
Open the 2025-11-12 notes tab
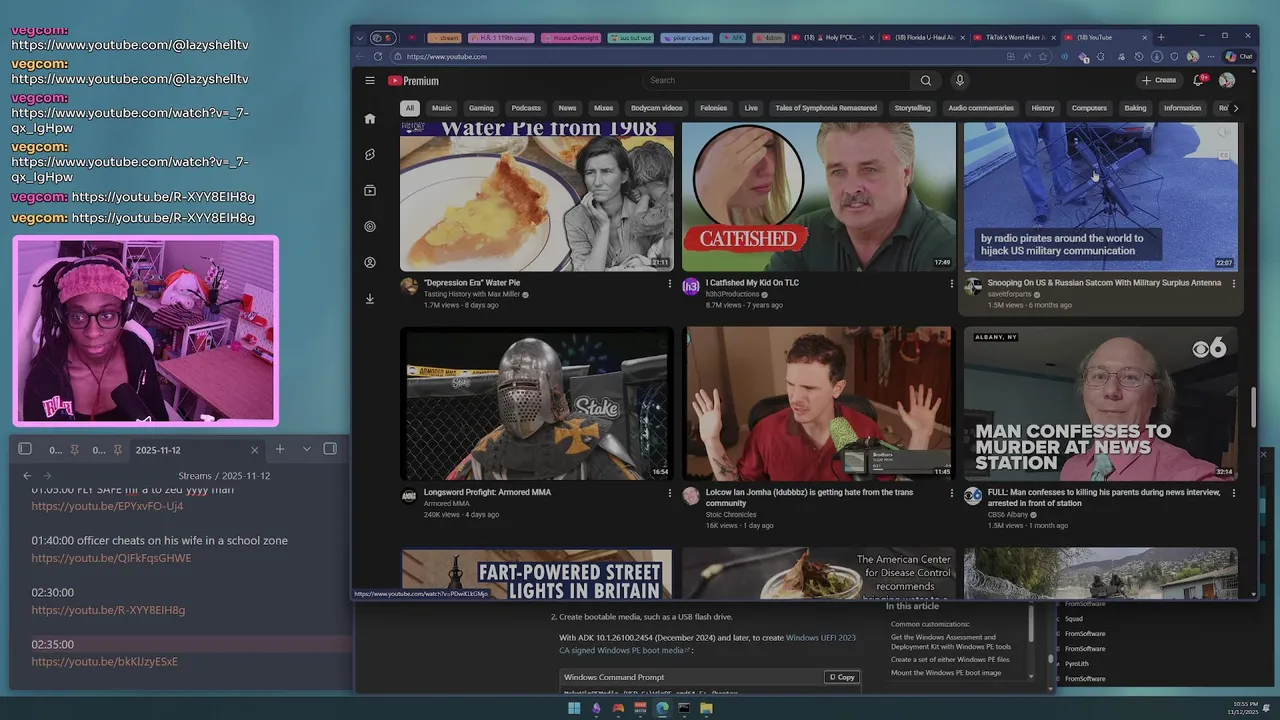point(196,450)
